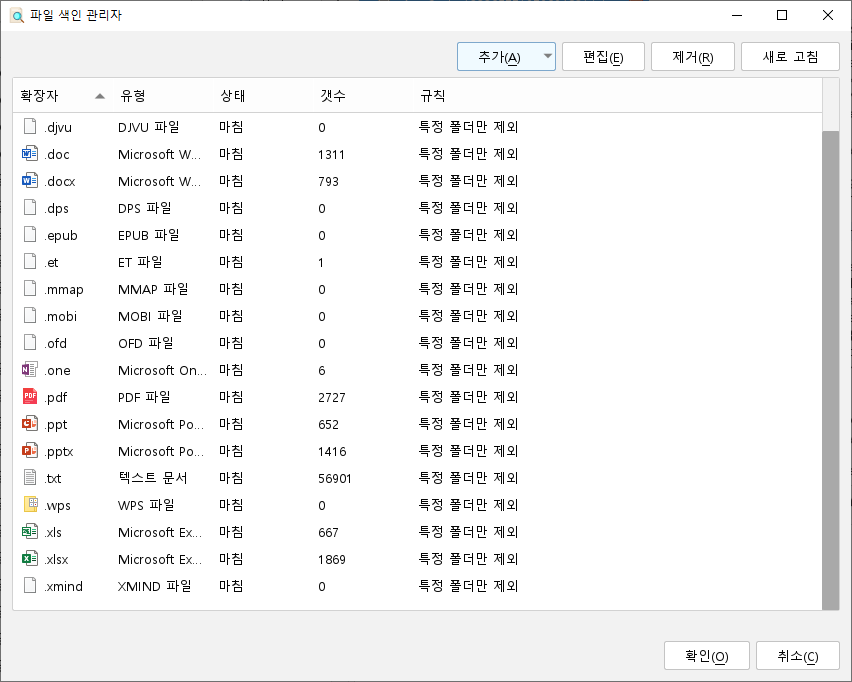This screenshot has height=682, width=852.
Task: Click the text document icon for .txt
Action: tap(30, 478)
